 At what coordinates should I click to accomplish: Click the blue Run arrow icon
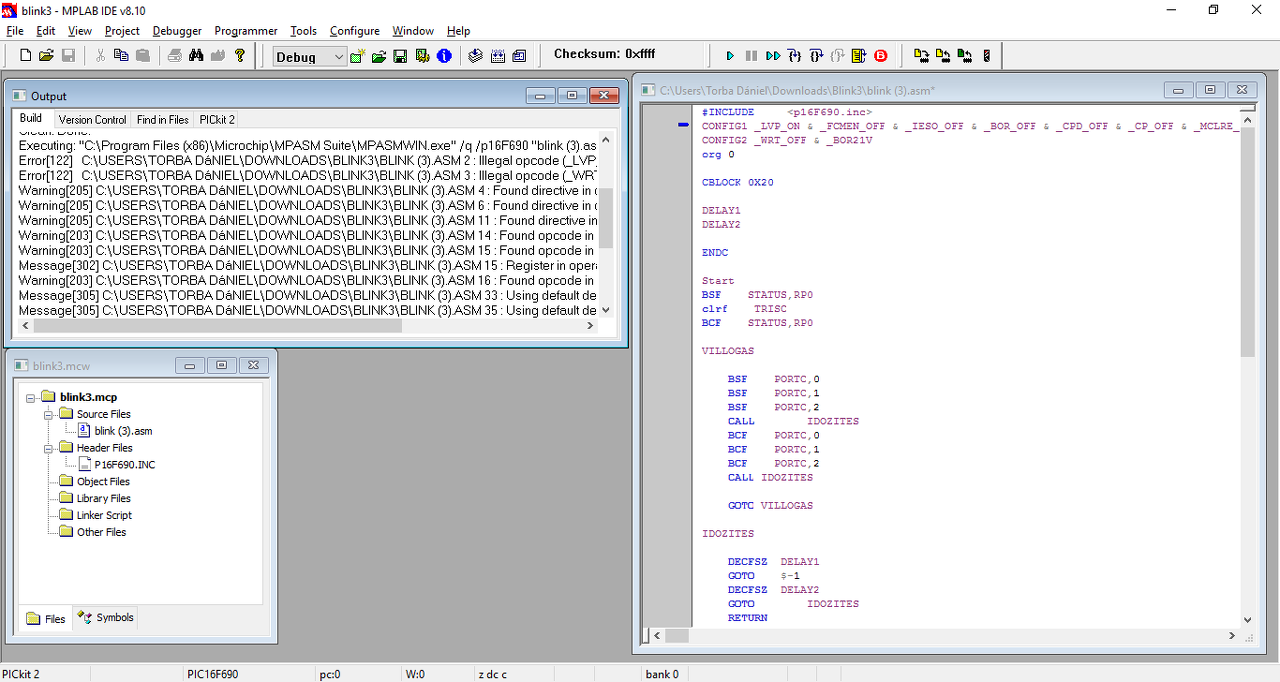[x=730, y=56]
